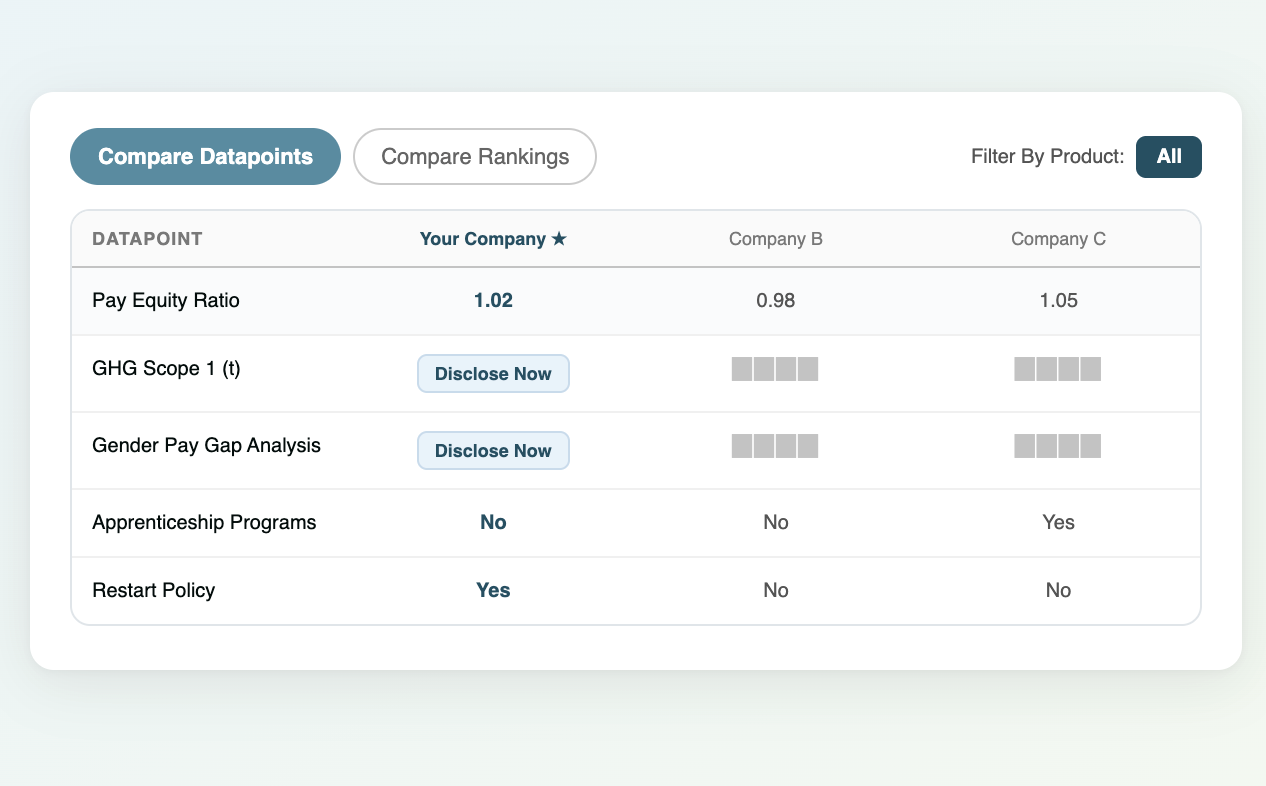Viewport: 1266px width, 786px height.
Task: Click Disclose Now for Gender Pay Gap Analysis
Action: [x=493, y=450]
